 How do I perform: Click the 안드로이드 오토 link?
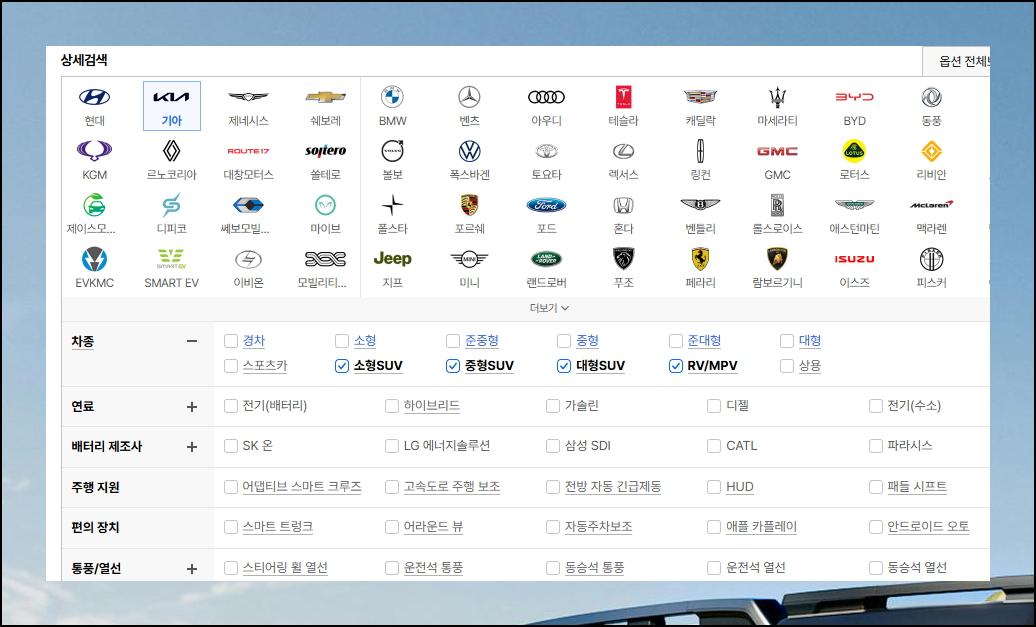click(x=928, y=527)
